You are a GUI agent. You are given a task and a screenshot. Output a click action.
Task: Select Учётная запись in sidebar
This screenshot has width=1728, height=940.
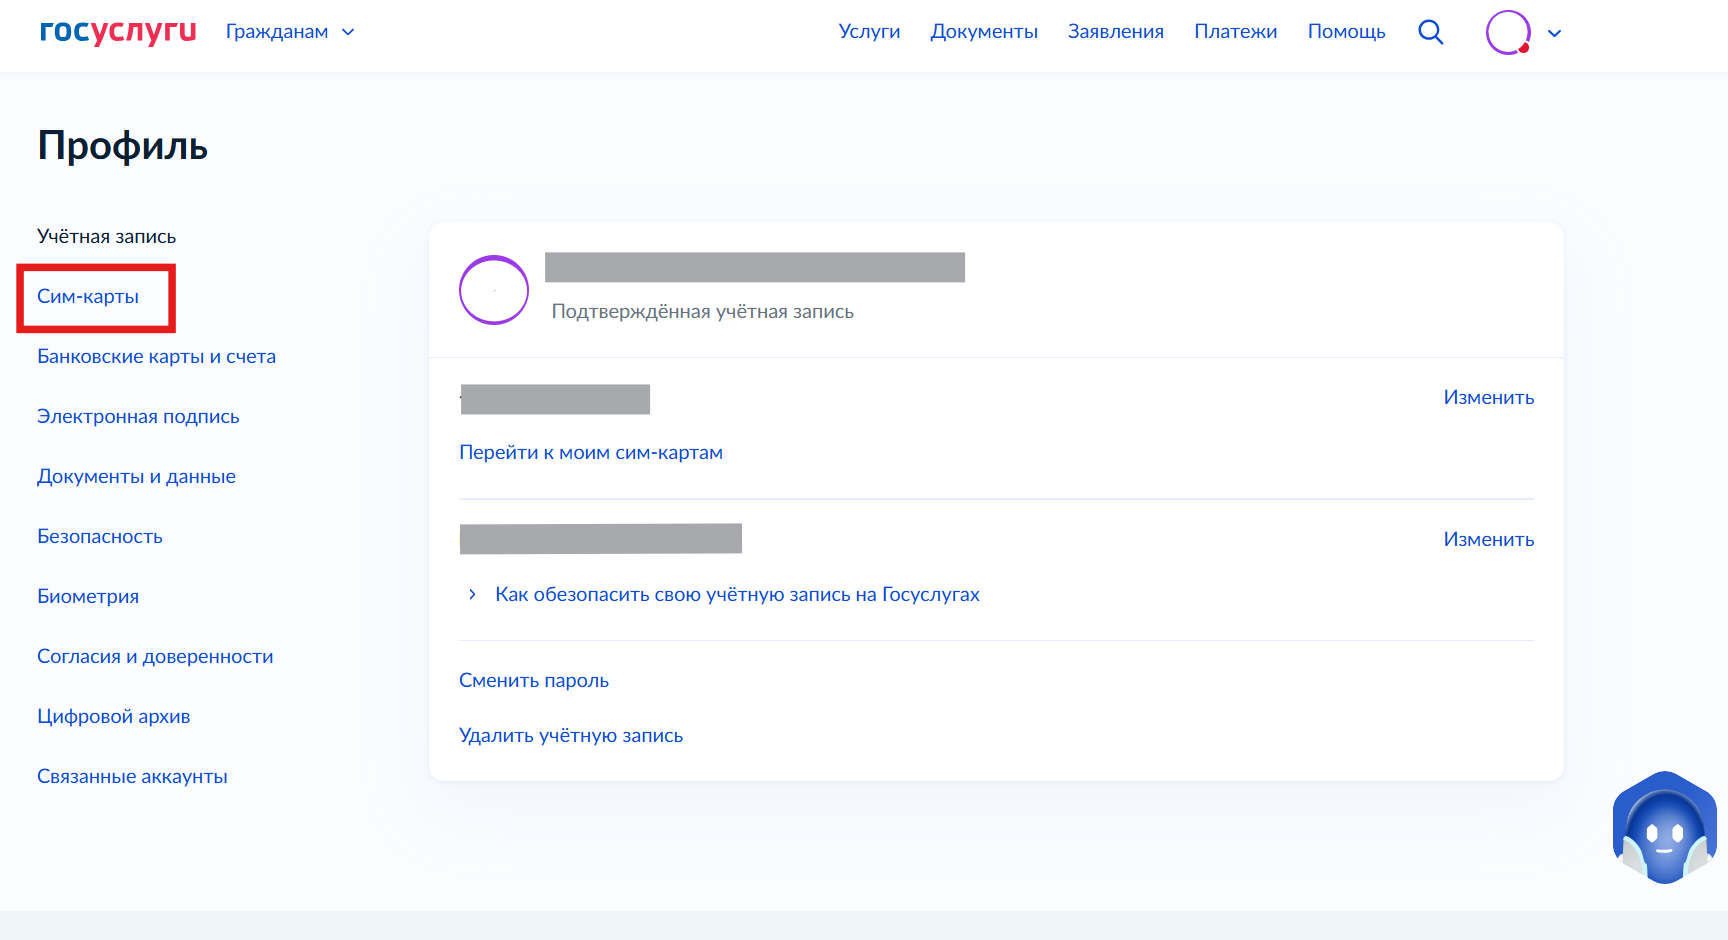(106, 237)
